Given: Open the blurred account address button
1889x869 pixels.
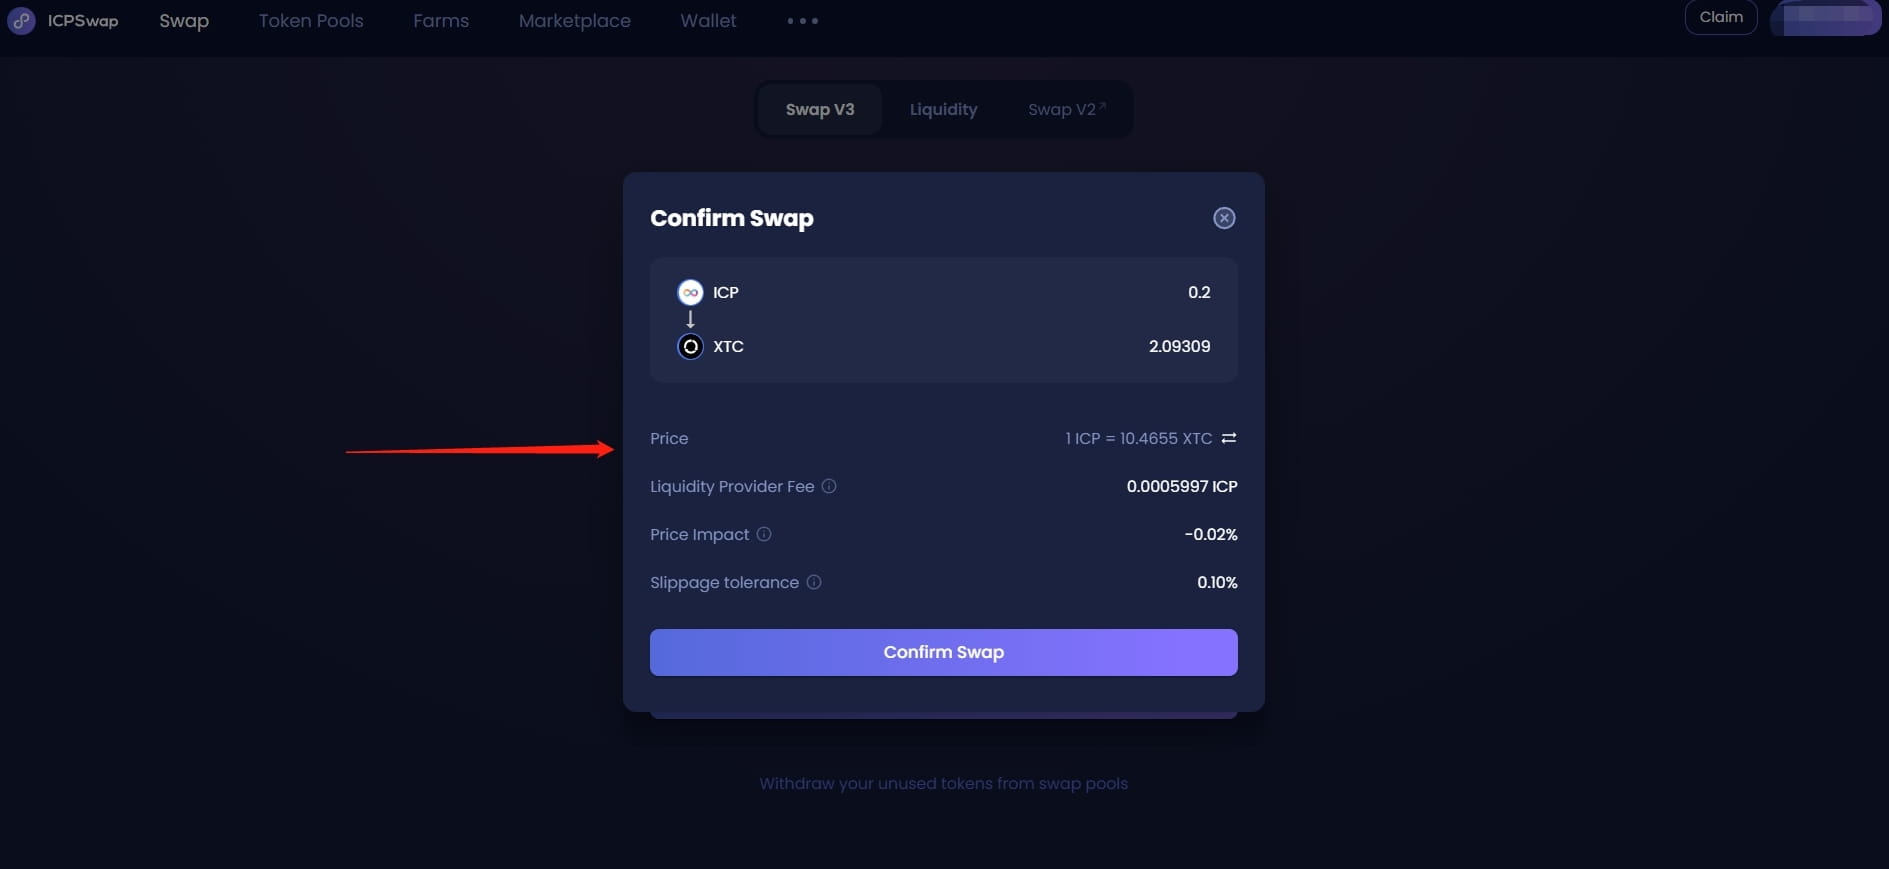Looking at the screenshot, I should point(1826,17).
